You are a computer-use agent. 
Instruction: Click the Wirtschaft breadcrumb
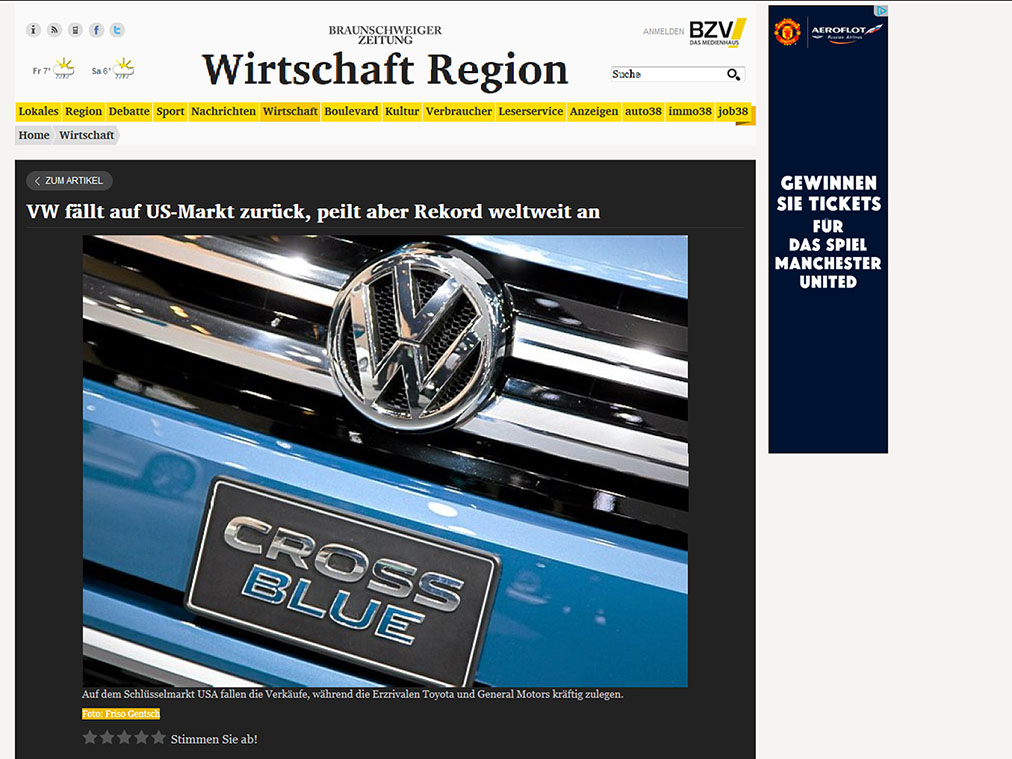point(86,135)
